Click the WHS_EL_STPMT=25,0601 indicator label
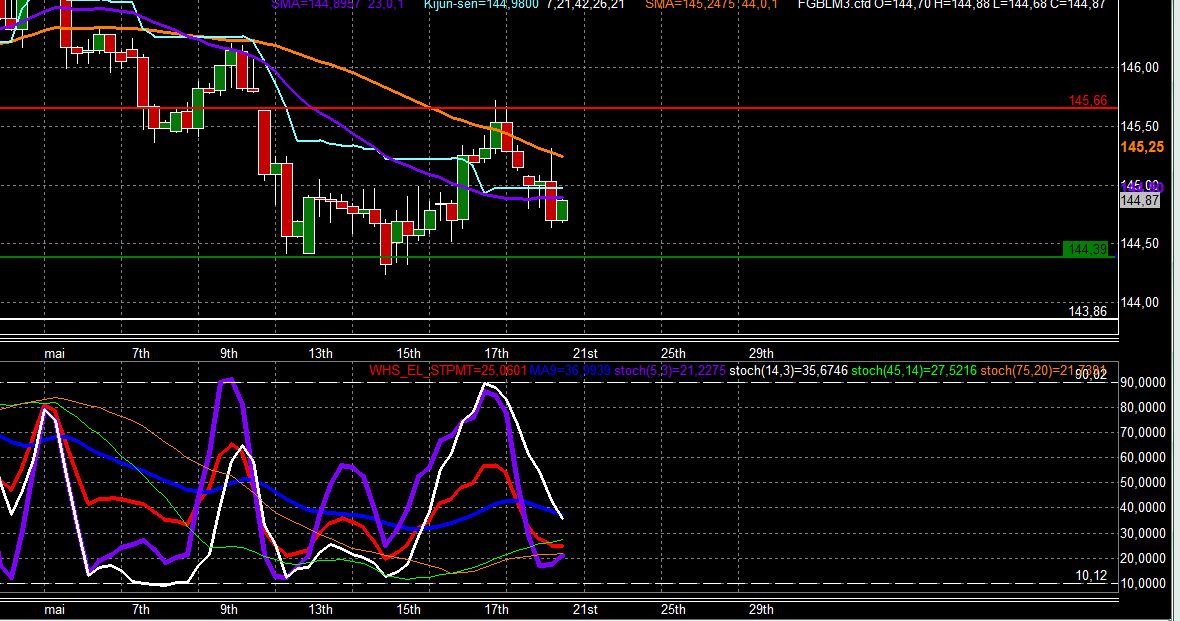This screenshot has height=621, width=1180. click(448, 370)
